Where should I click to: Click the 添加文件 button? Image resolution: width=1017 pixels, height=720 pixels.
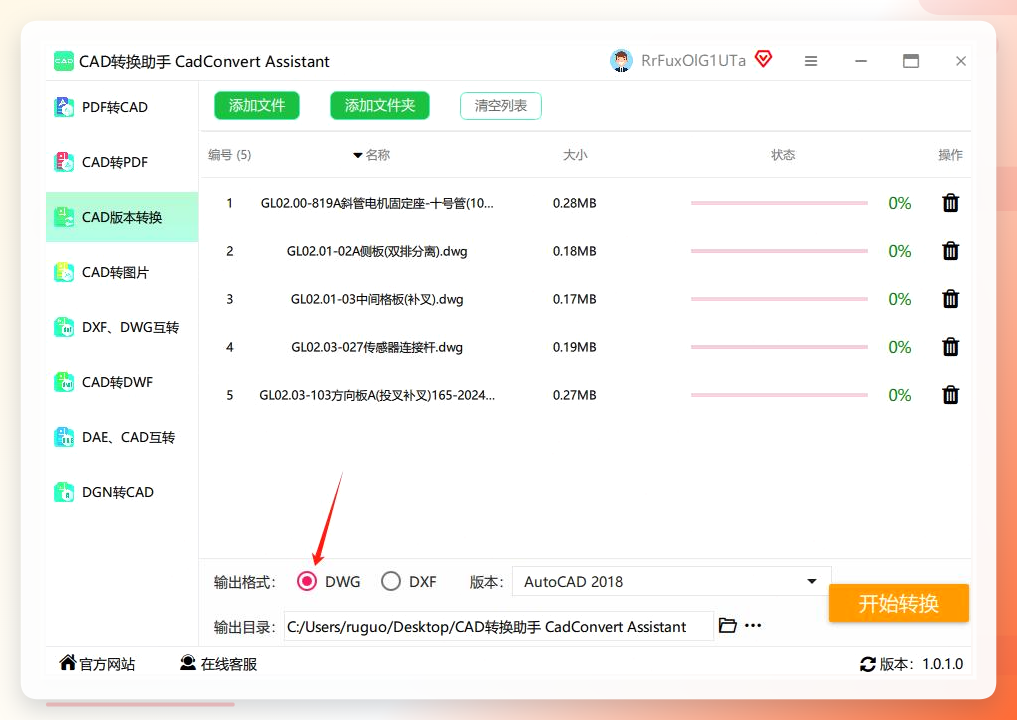click(257, 106)
